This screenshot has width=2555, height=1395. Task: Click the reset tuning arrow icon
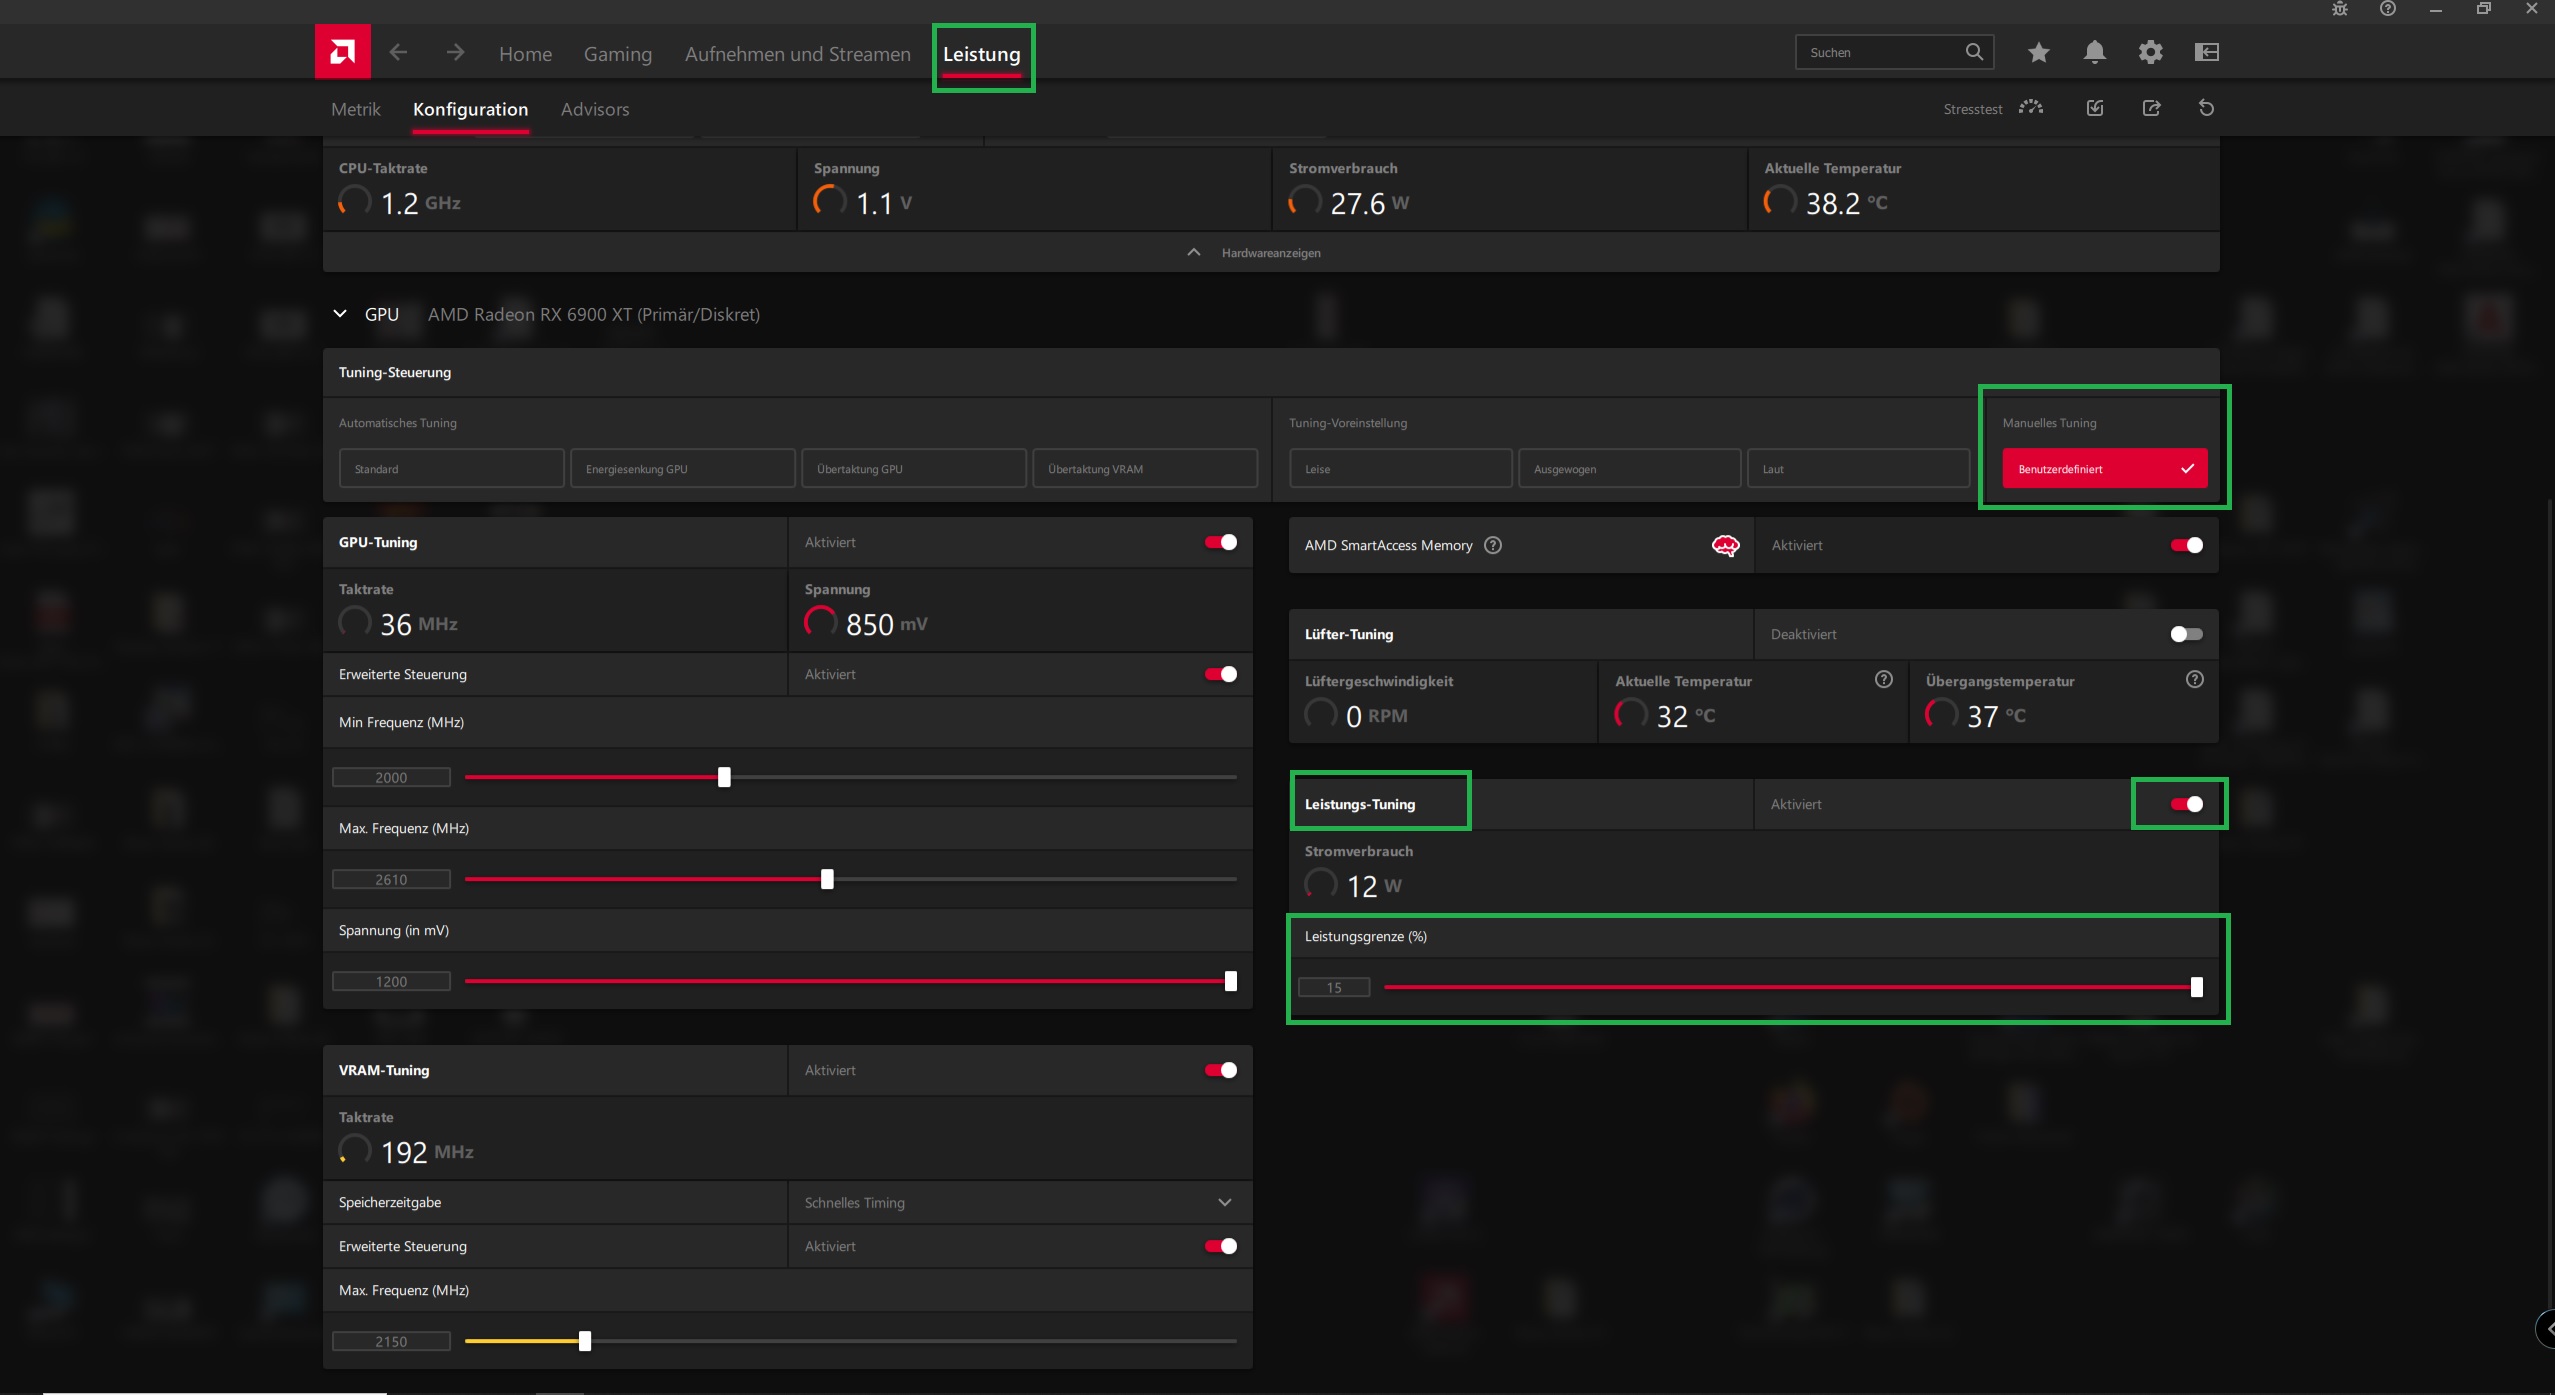2206,108
